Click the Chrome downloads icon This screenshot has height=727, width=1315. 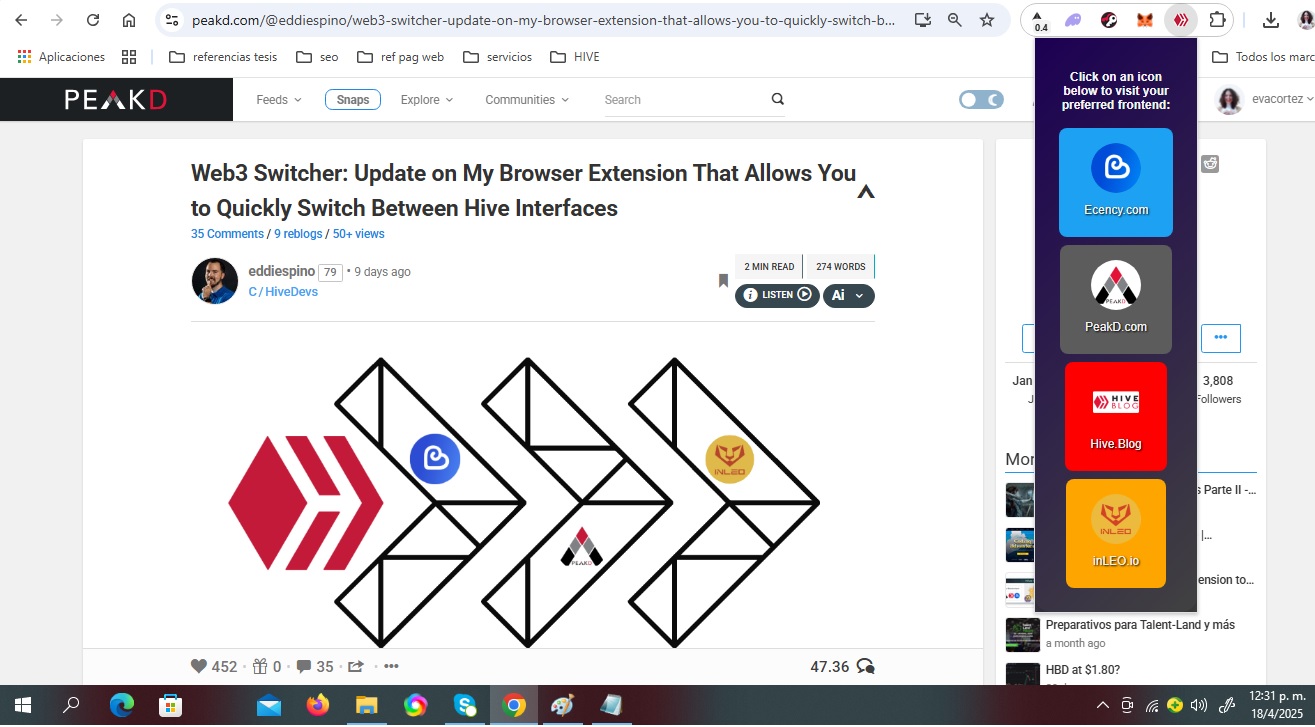1271,20
